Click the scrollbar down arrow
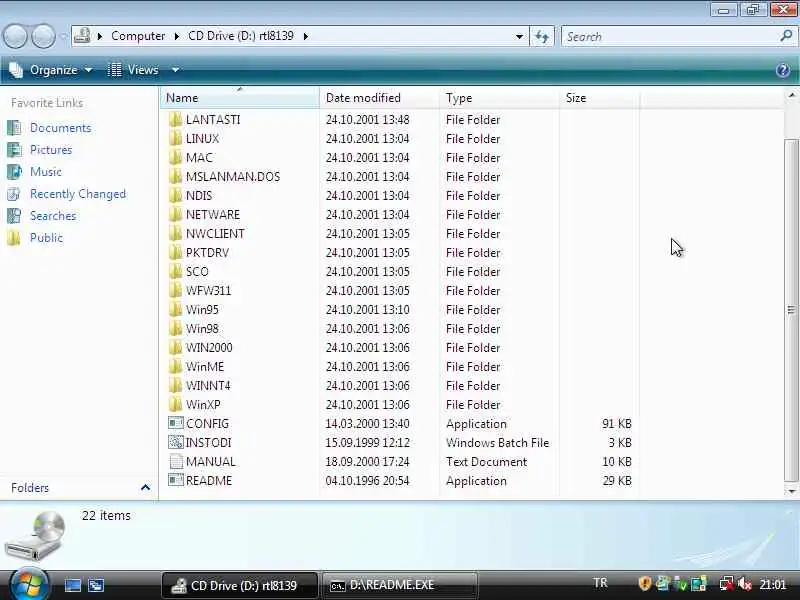Screen dimensions: 800x600 791,491
